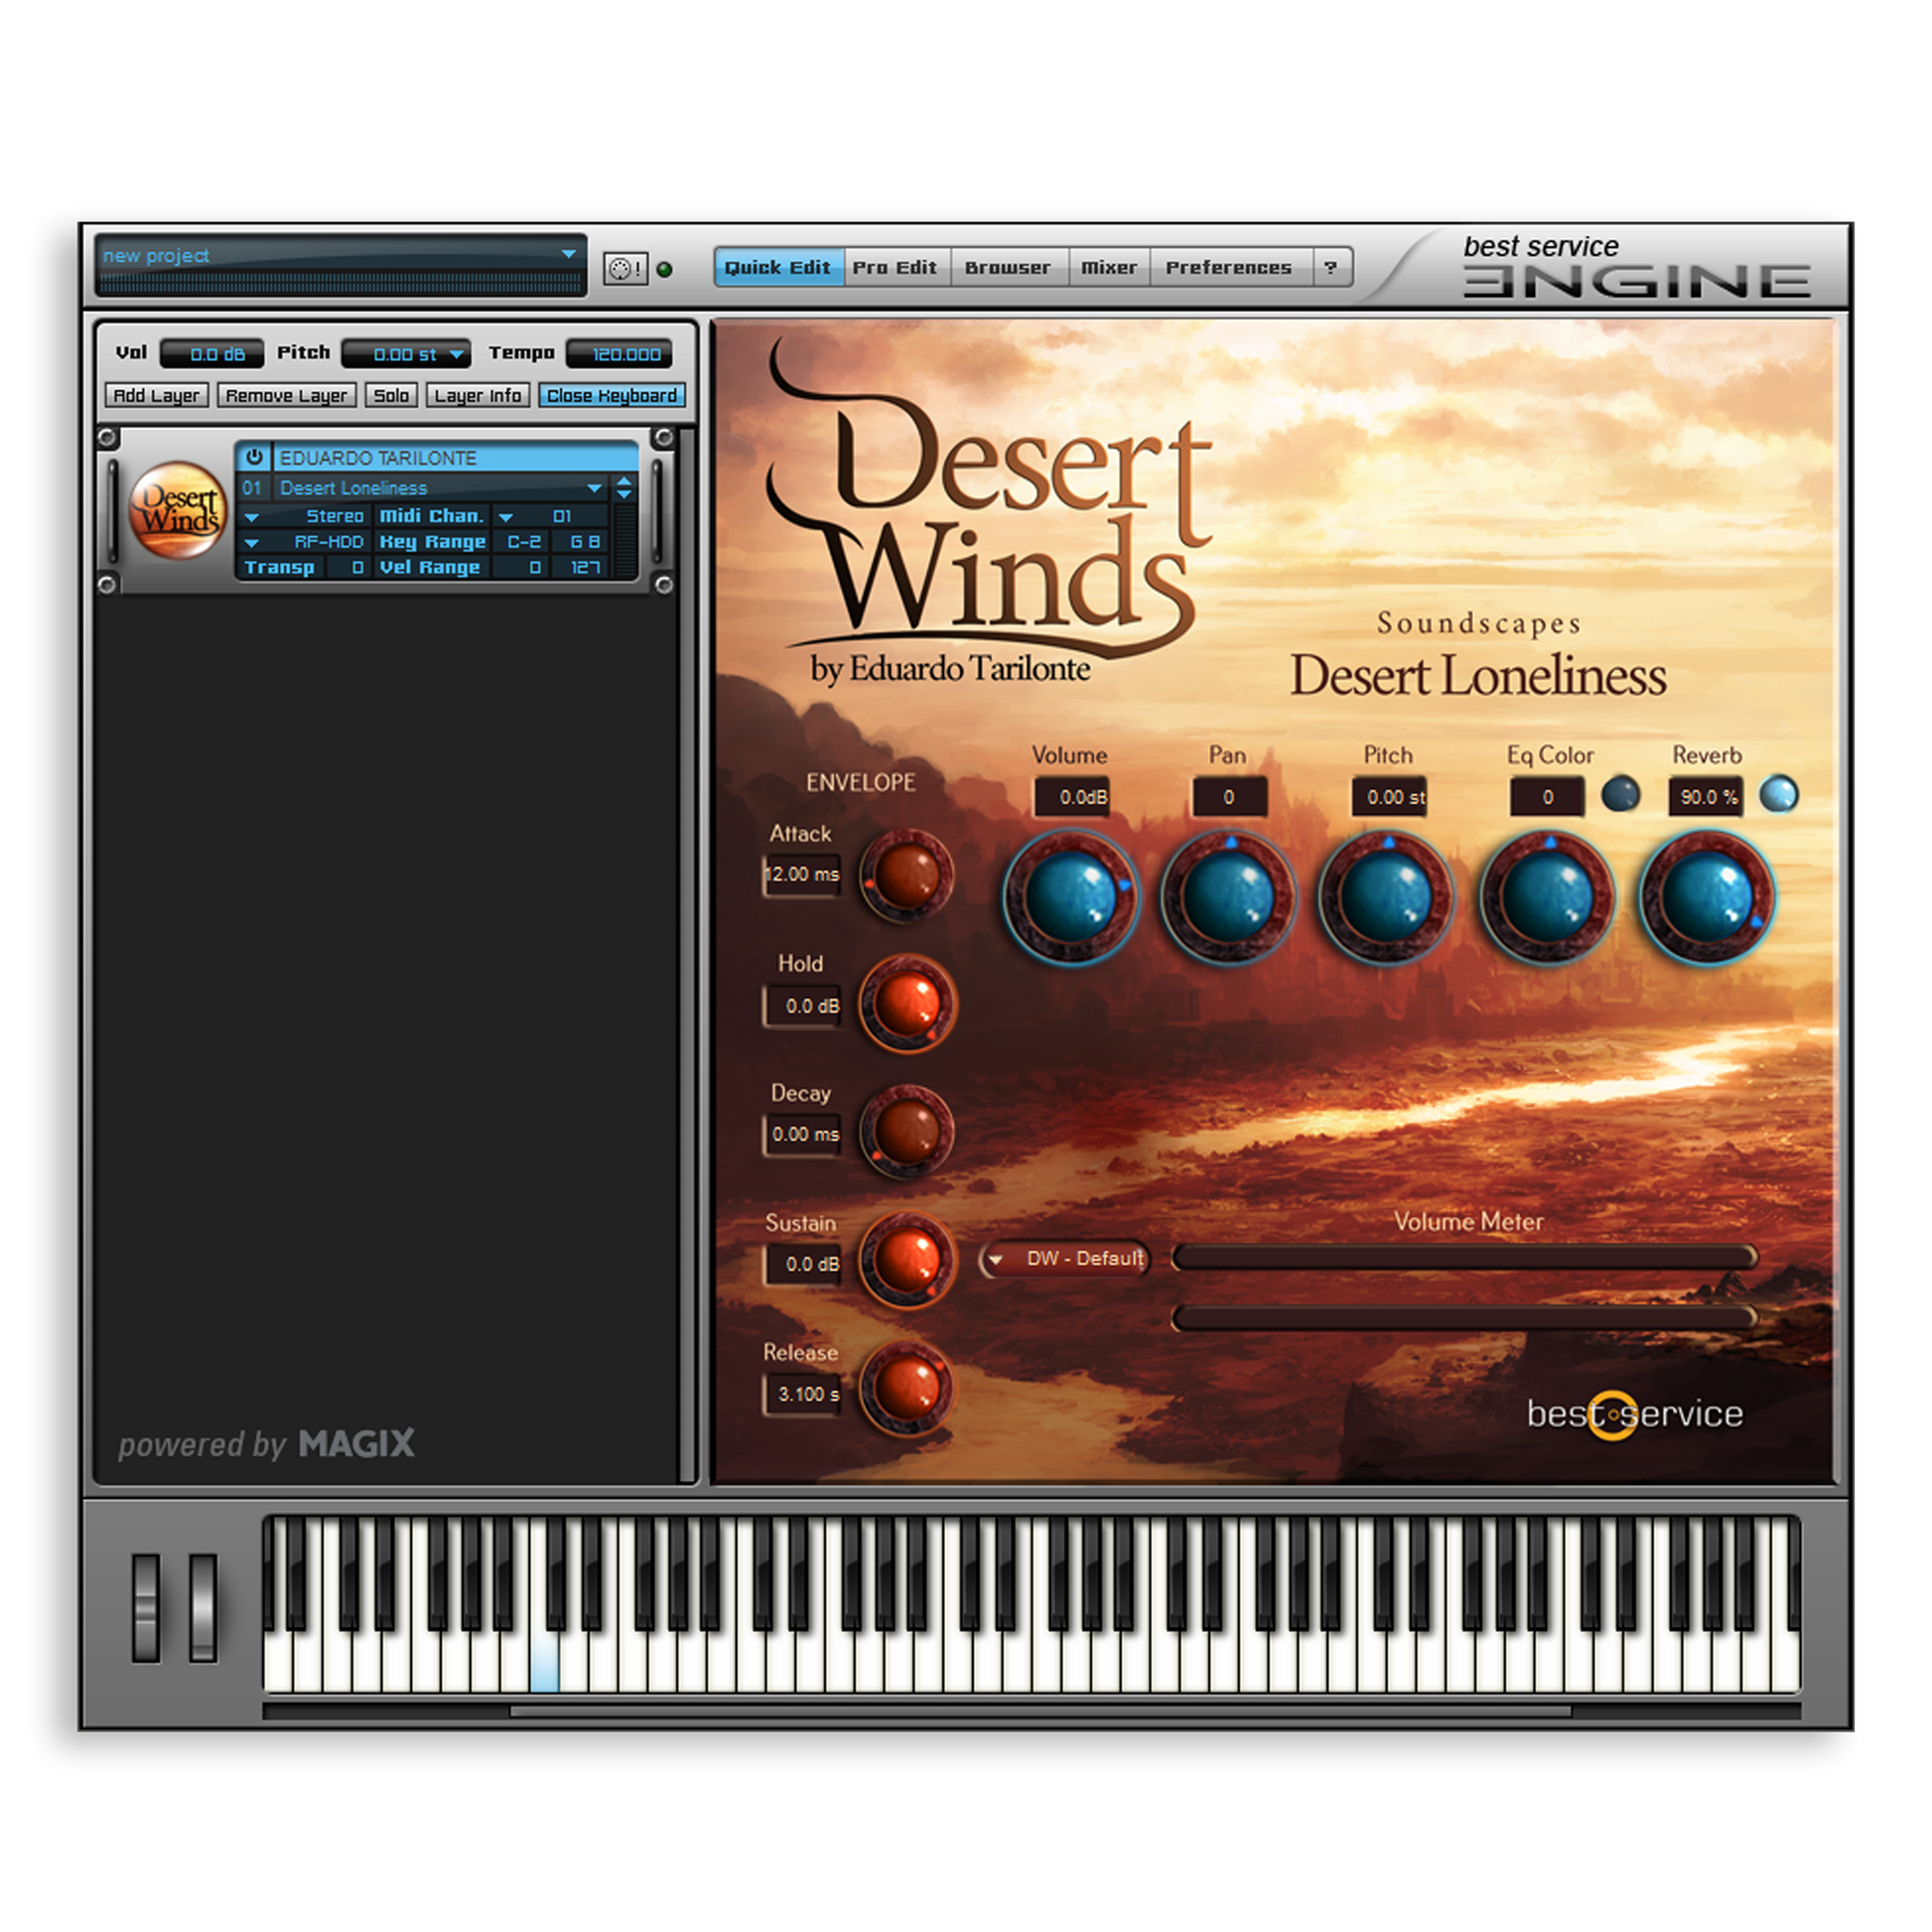Toggle the EDUARDO TARILONTE layer power button

click(255, 457)
